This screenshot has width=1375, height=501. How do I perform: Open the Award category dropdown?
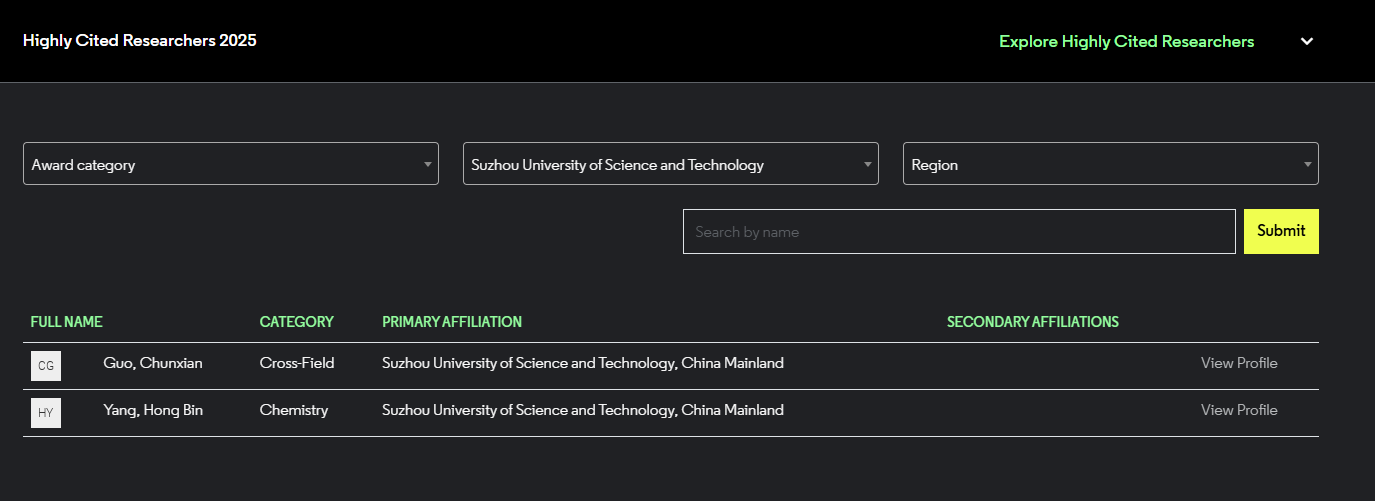(230, 164)
